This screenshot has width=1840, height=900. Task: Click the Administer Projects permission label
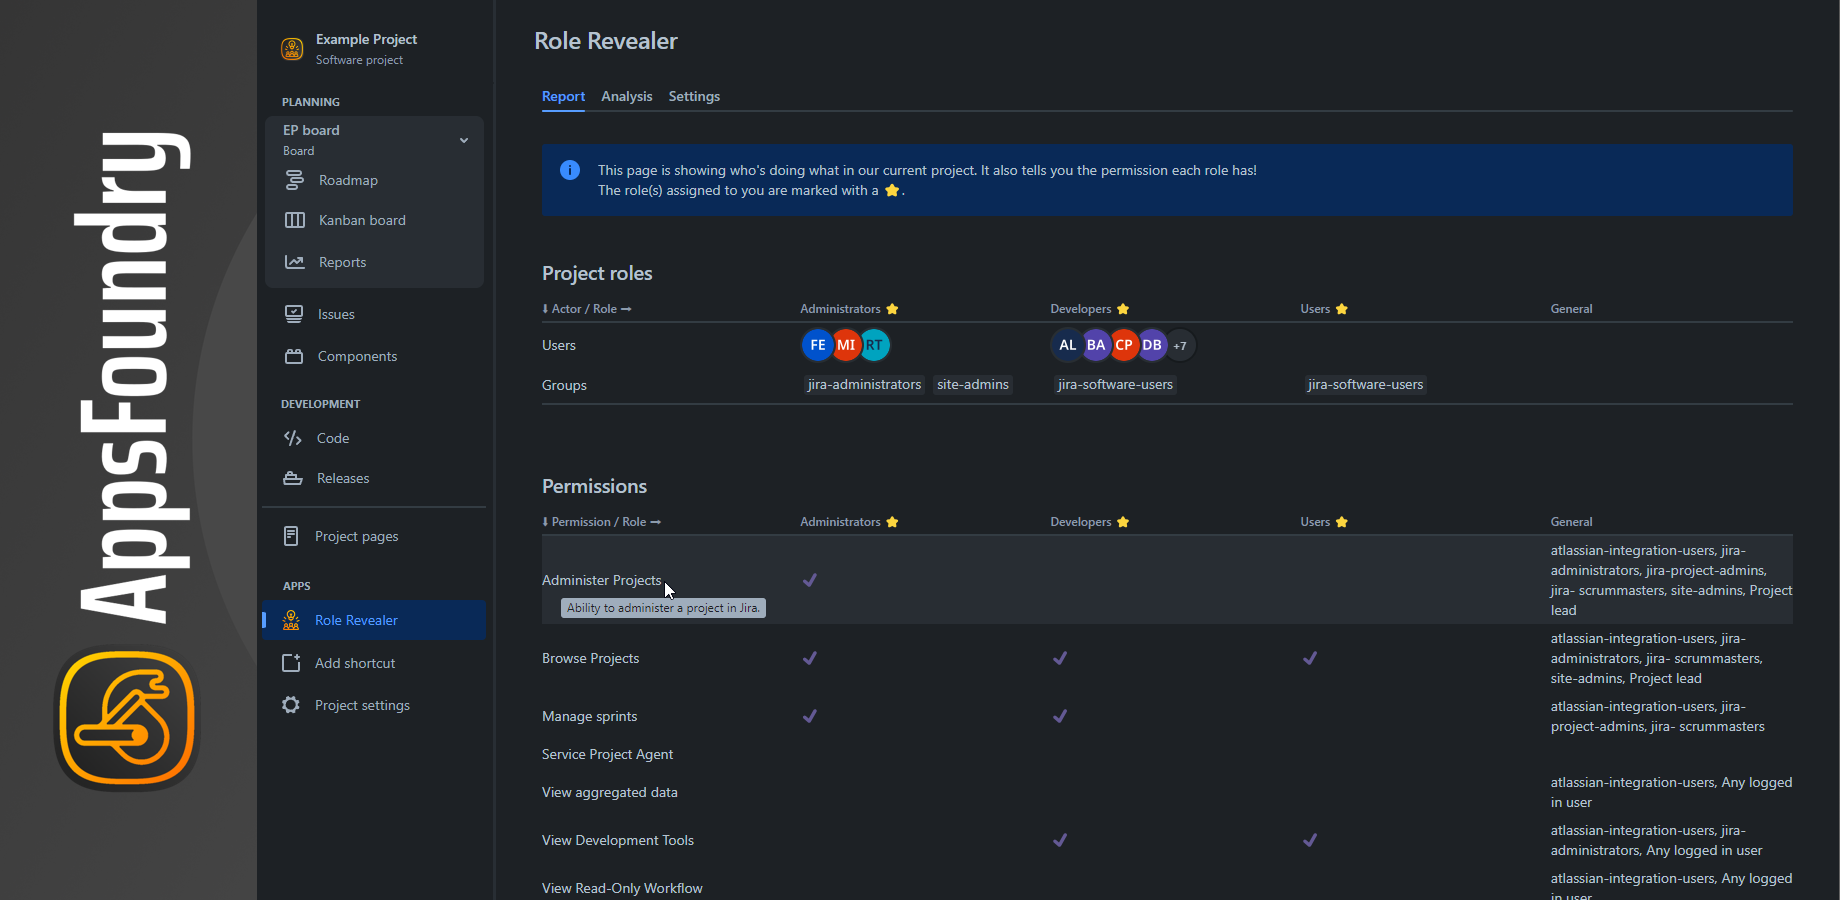pyautogui.click(x=601, y=580)
